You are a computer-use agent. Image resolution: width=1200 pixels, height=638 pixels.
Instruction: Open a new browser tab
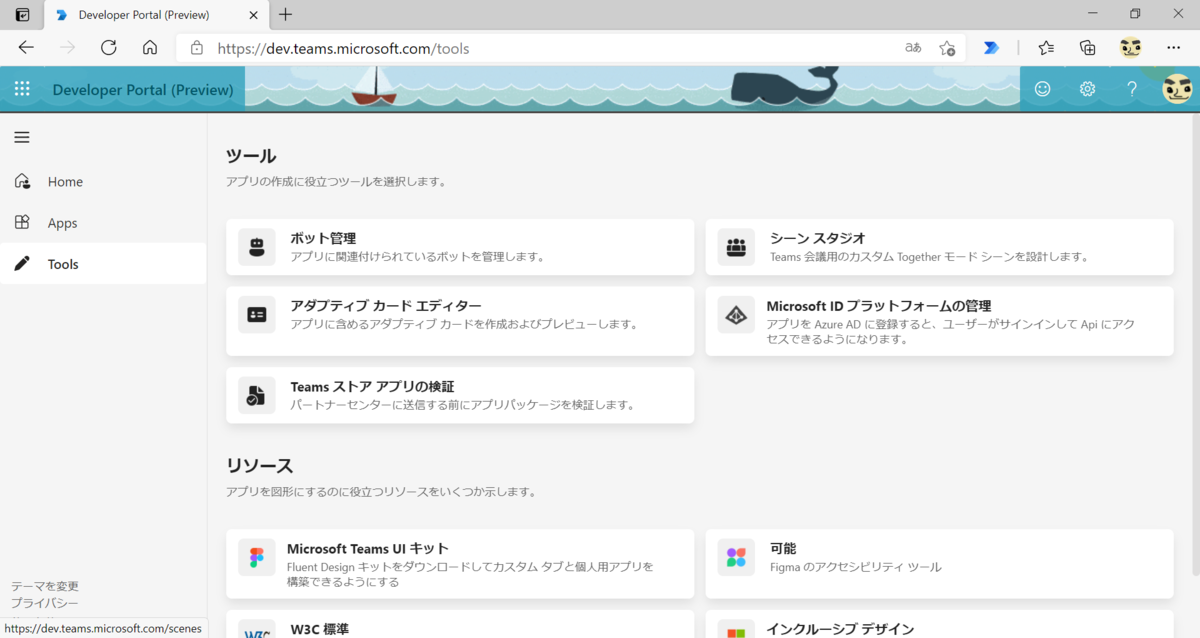click(x=286, y=14)
